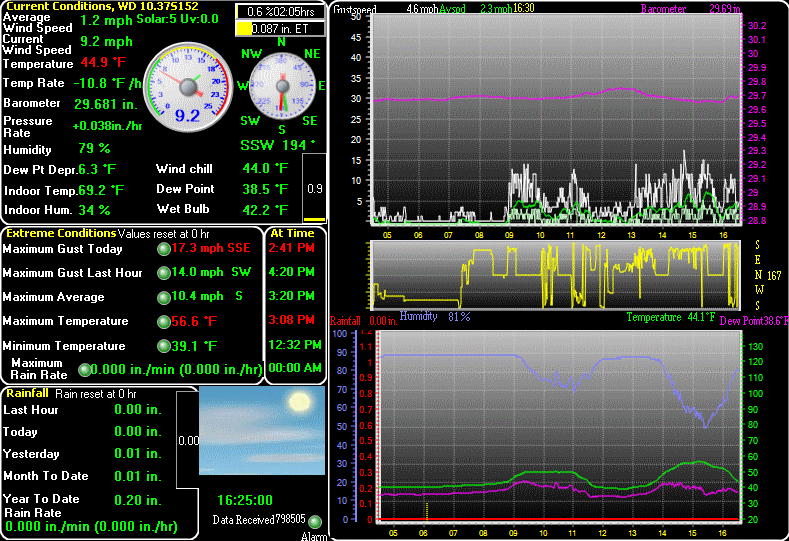789x541 pixels.
Task: Click the Humidity 81% graph legend
Action: pos(435,317)
